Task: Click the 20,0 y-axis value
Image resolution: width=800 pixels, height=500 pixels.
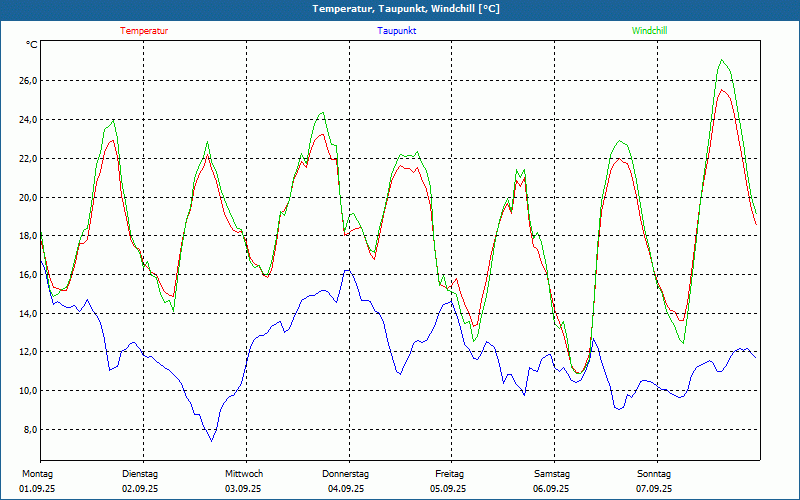Action: (27, 198)
